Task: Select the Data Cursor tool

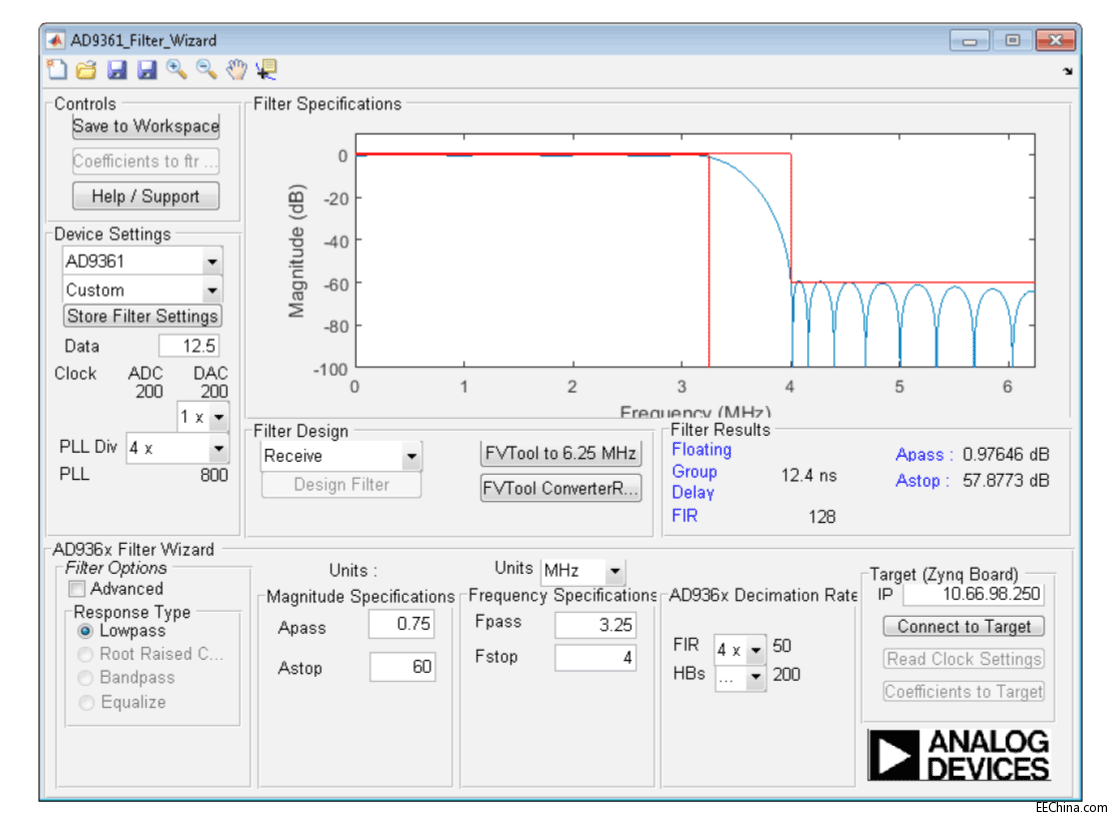Action: 267,70
